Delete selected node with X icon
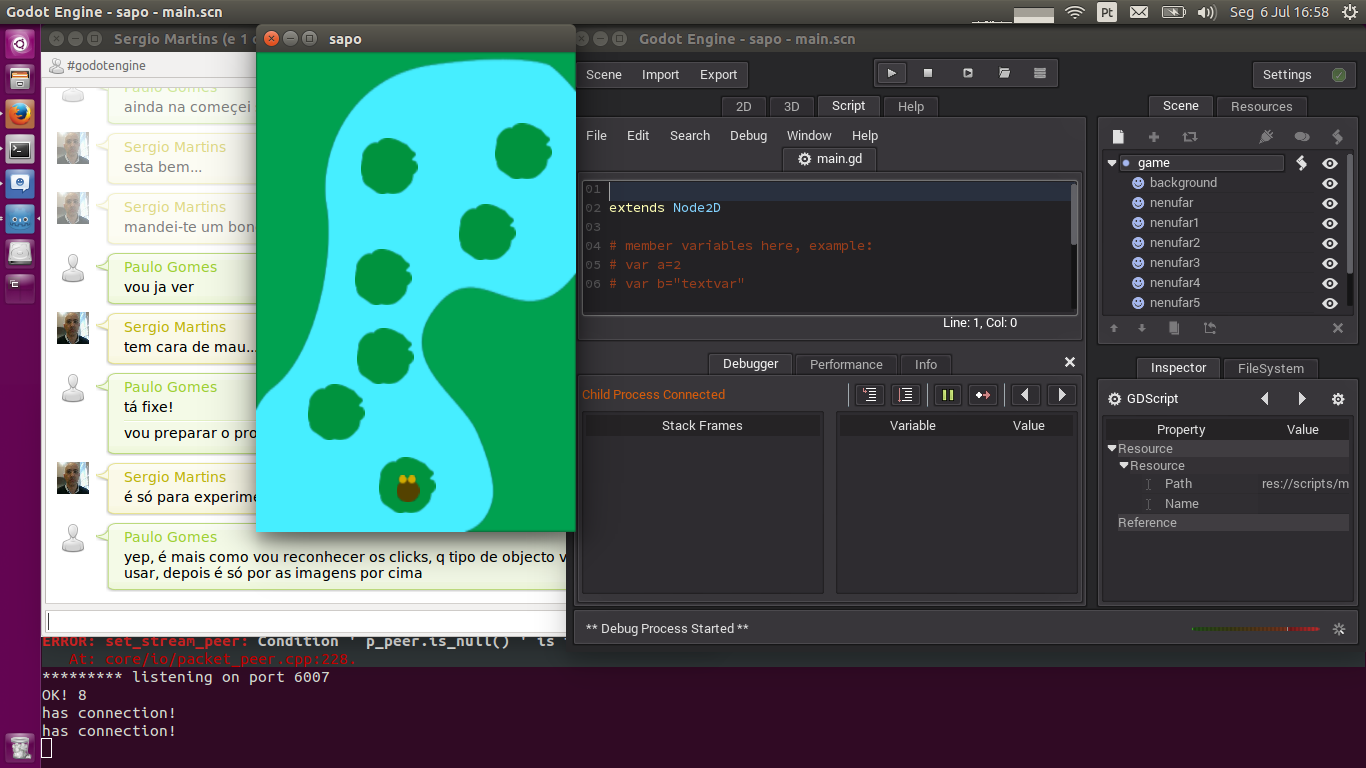 tap(1338, 328)
